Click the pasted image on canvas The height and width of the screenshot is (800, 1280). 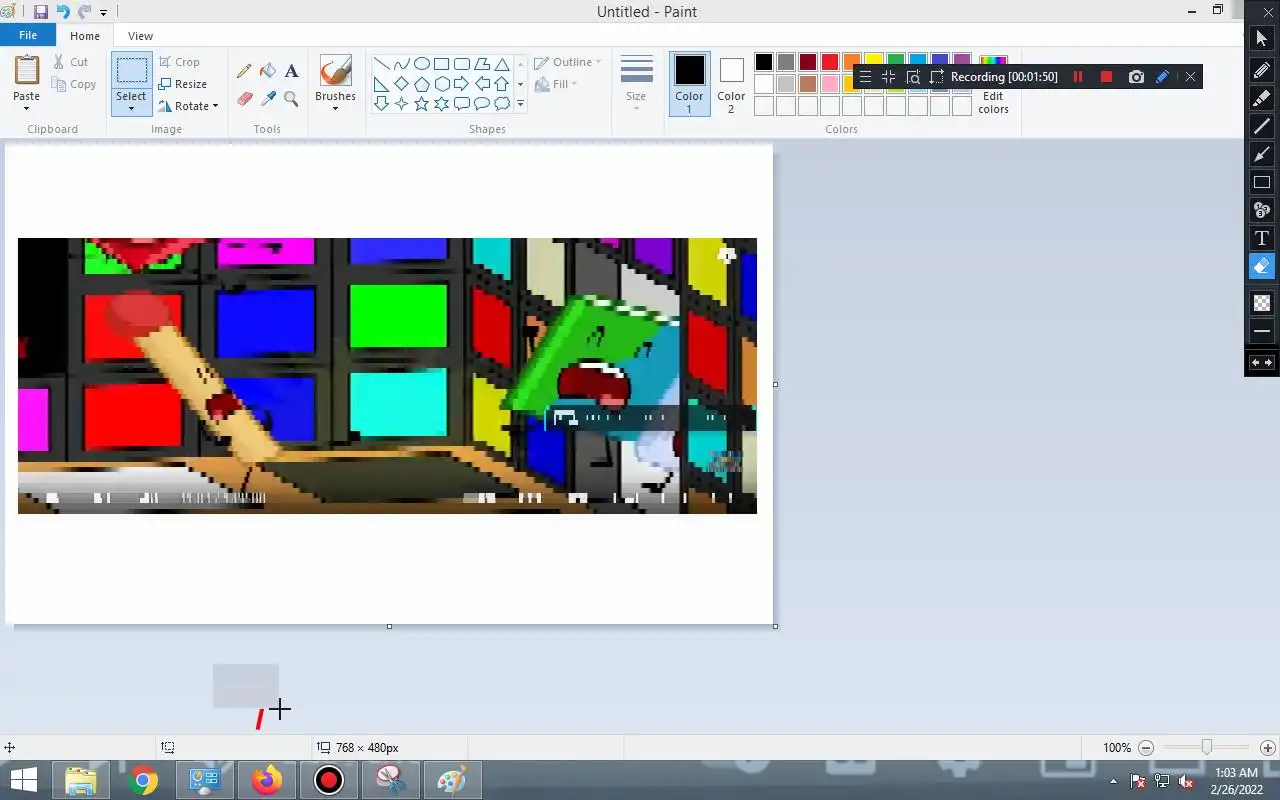(387, 376)
